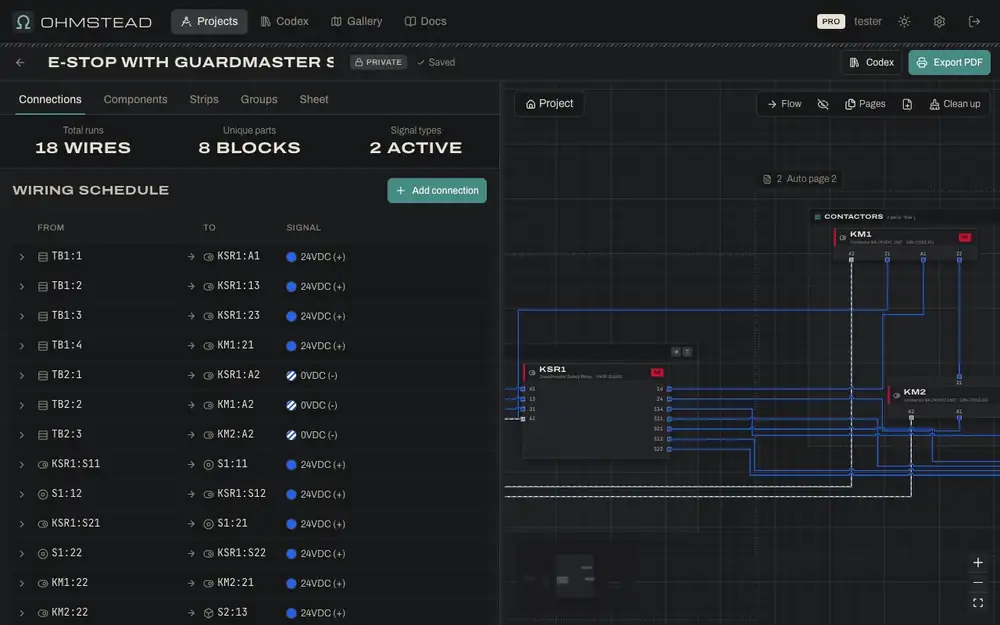Screen dimensions: 1000x625
Task: Toggle the light/dark theme sun icon
Action: pyautogui.click(x=904, y=22)
